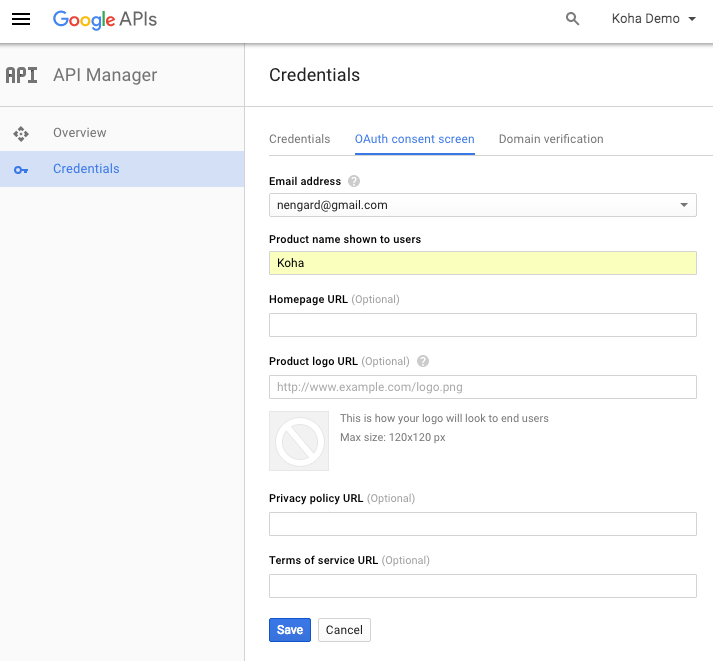The height and width of the screenshot is (661, 713).
Task: Select the OAuth consent screen tab
Action: click(x=414, y=139)
